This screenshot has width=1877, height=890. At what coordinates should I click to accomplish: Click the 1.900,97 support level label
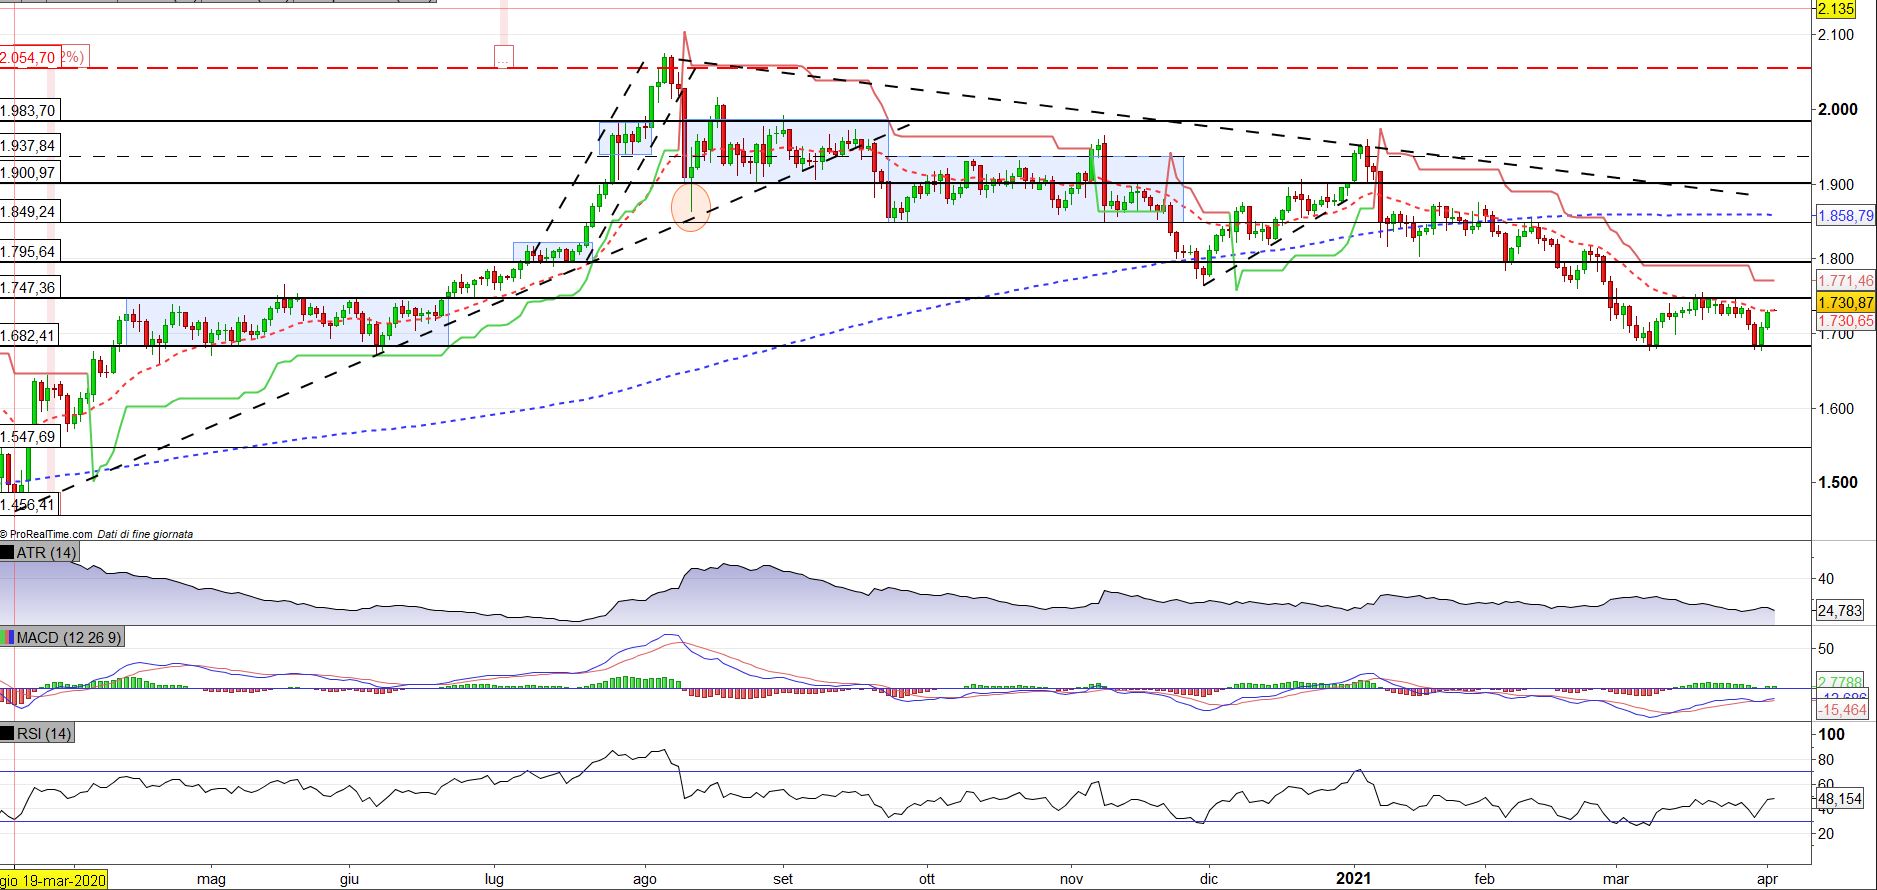(29, 173)
